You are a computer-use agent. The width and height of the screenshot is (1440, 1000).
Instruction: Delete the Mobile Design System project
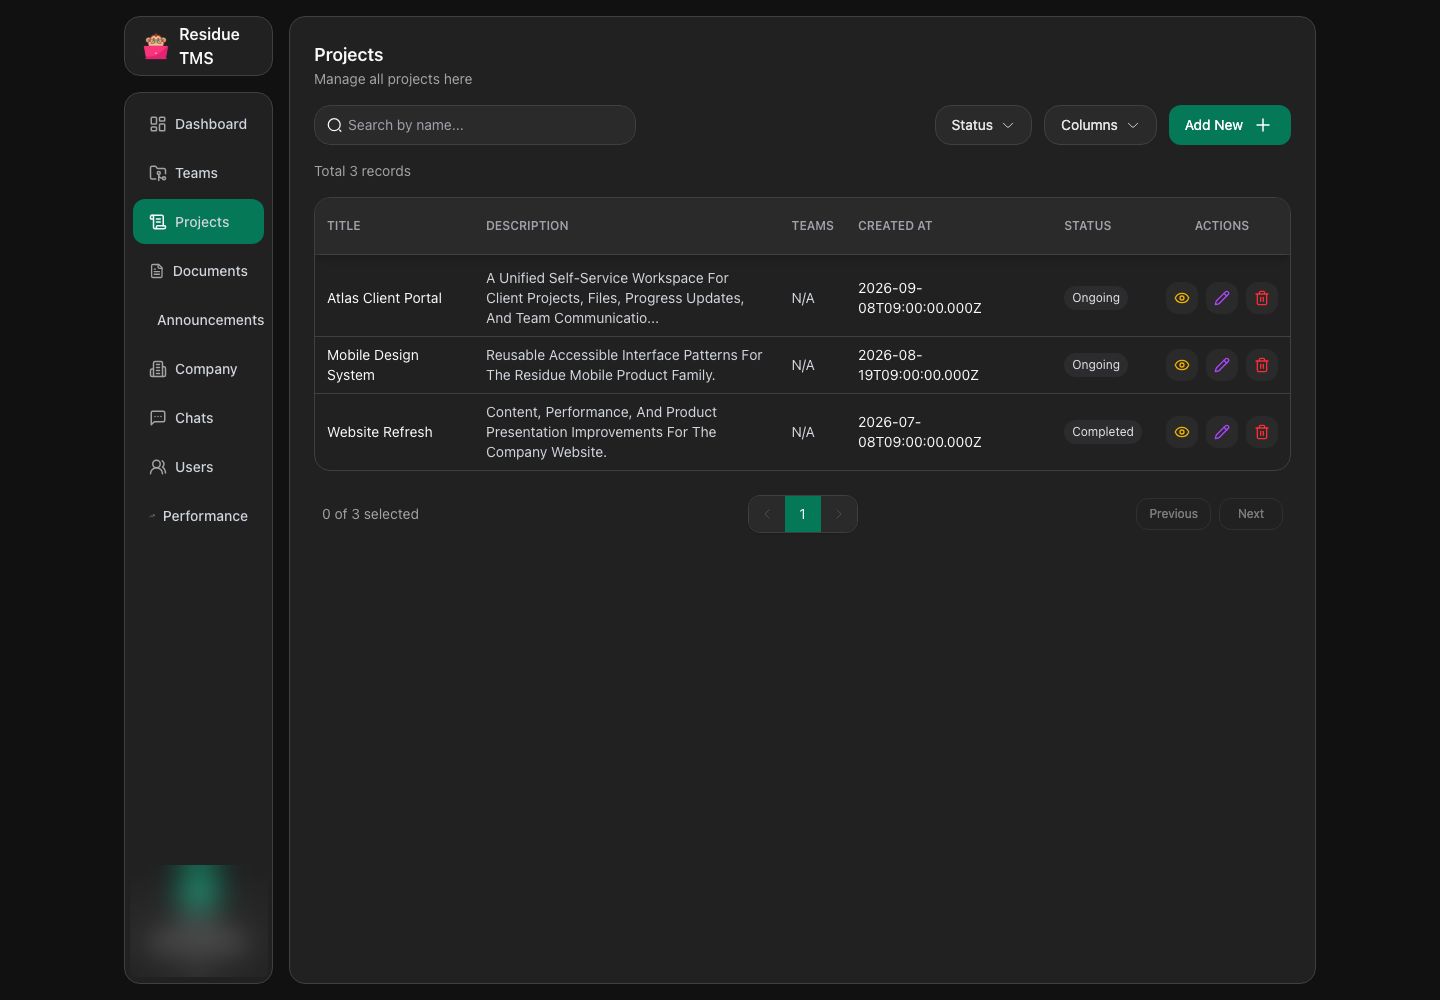1262,365
